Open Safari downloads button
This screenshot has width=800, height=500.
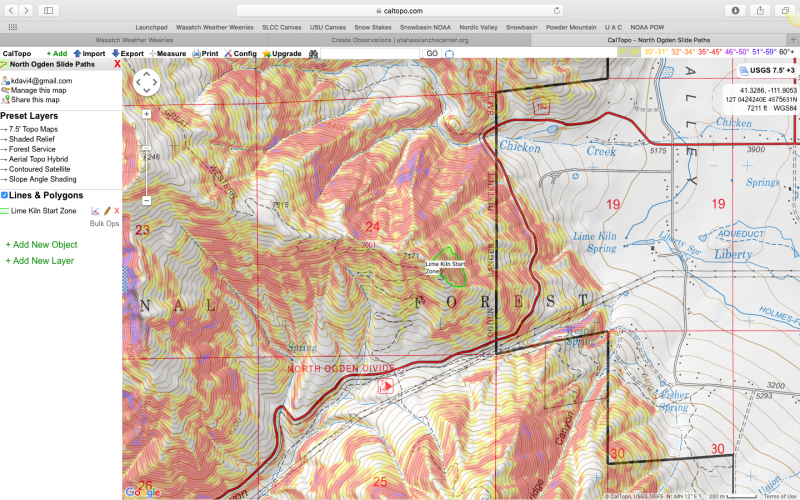coord(735,10)
